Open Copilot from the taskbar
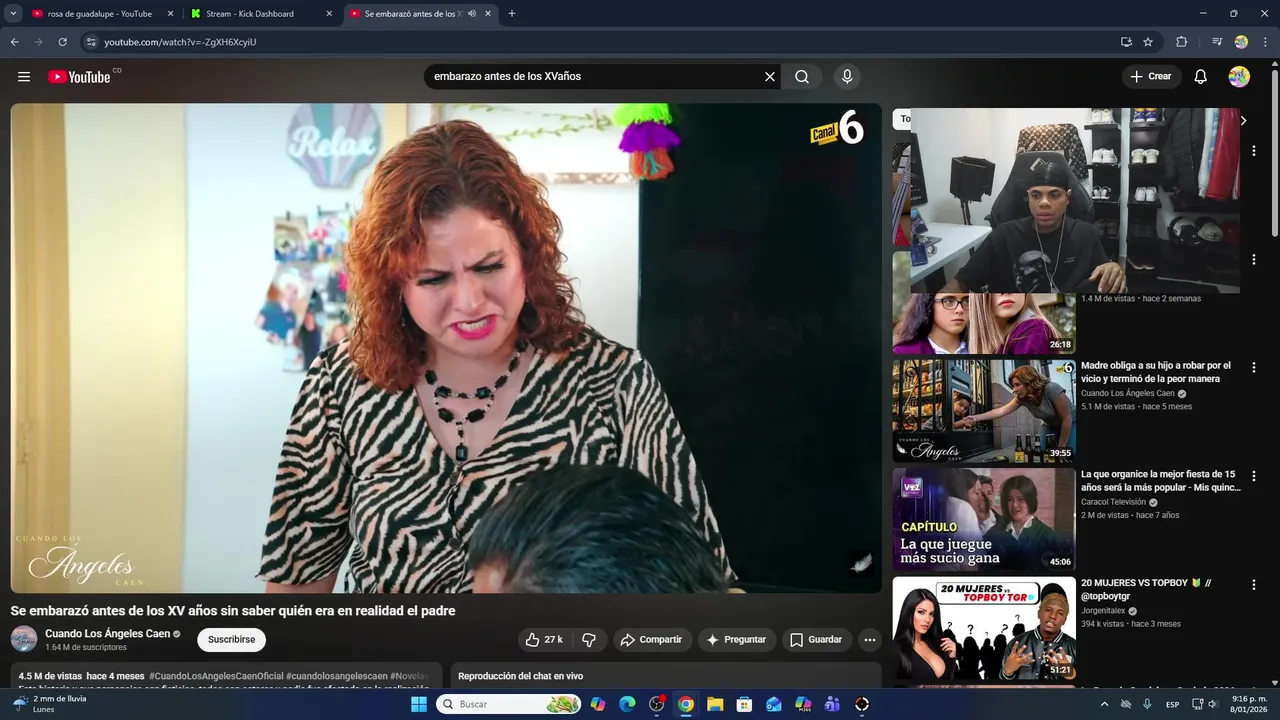Image resolution: width=1280 pixels, height=720 pixels. point(598,704)
